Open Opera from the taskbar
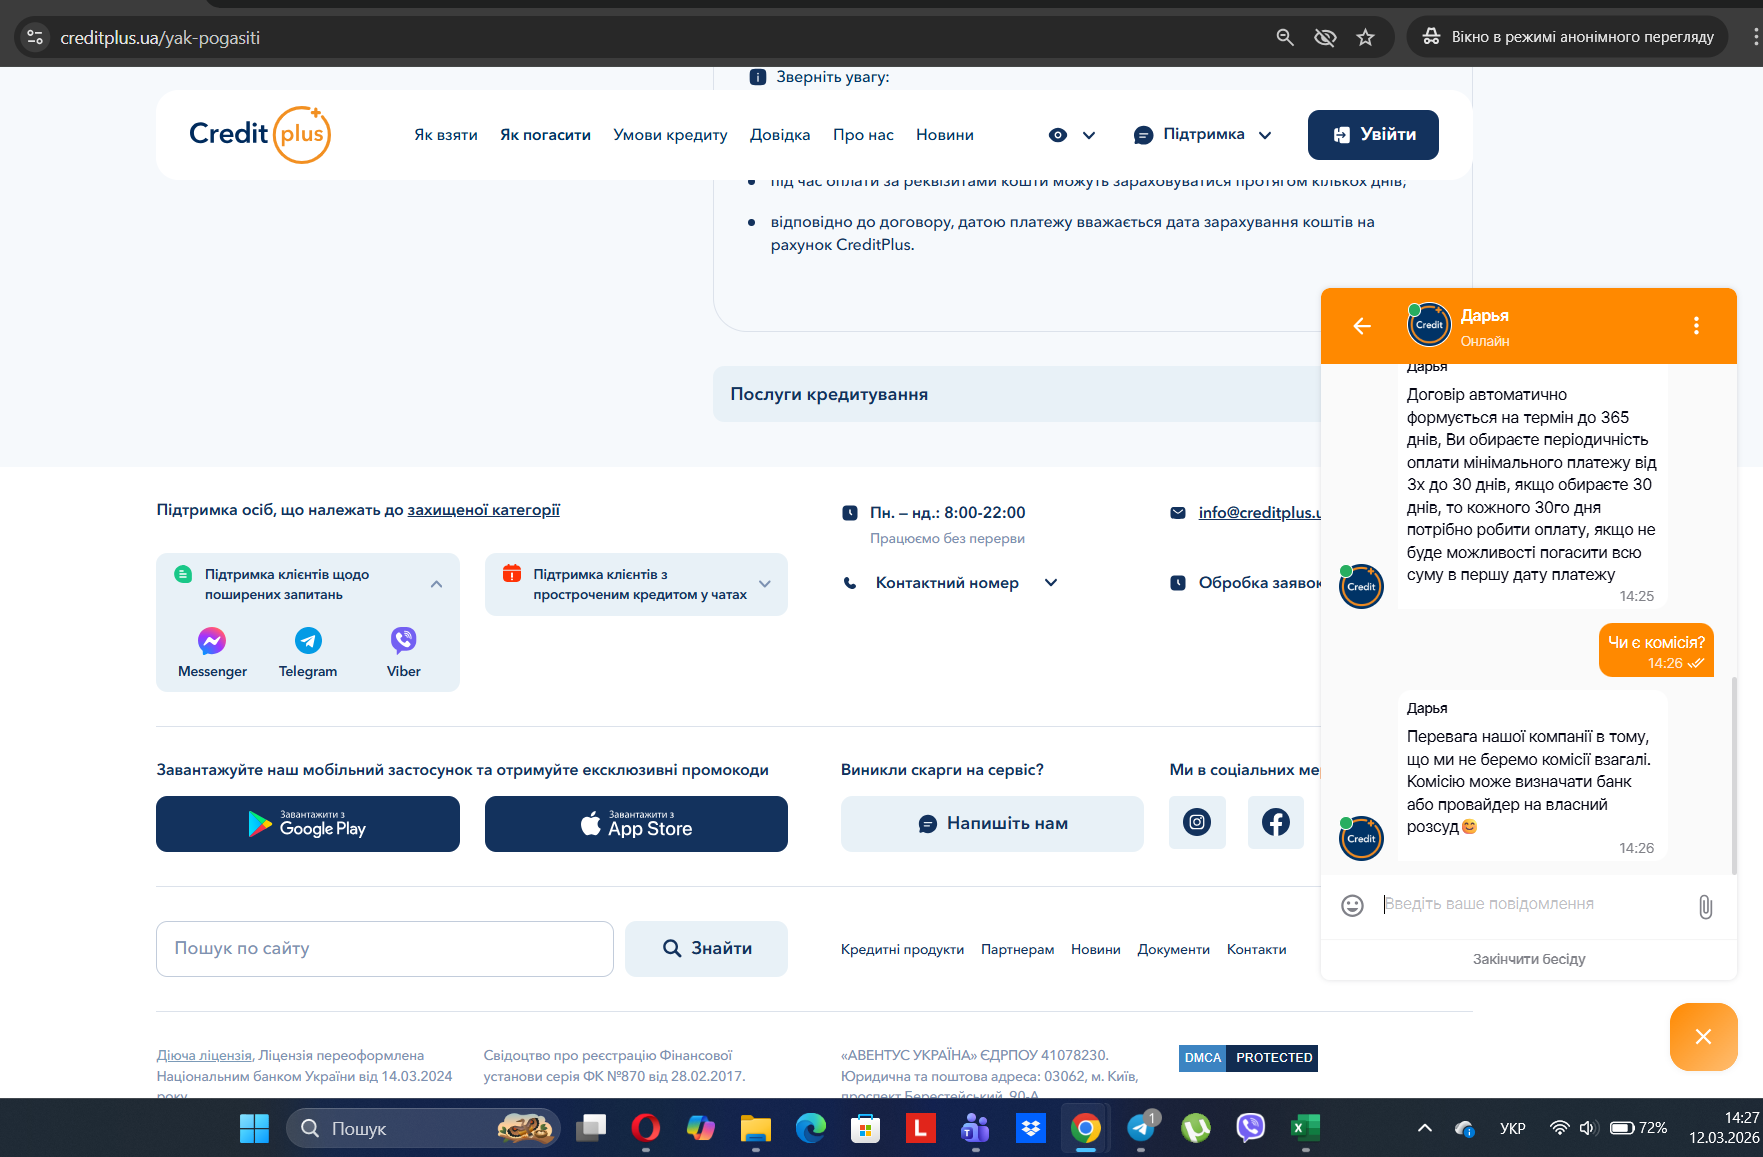Viewport: 1763px width, 1157px height. (x=646, y=1128)
